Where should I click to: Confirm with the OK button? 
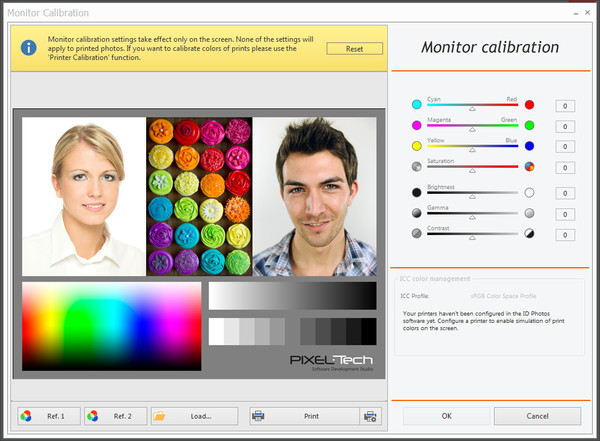click(x=446, y=416)
